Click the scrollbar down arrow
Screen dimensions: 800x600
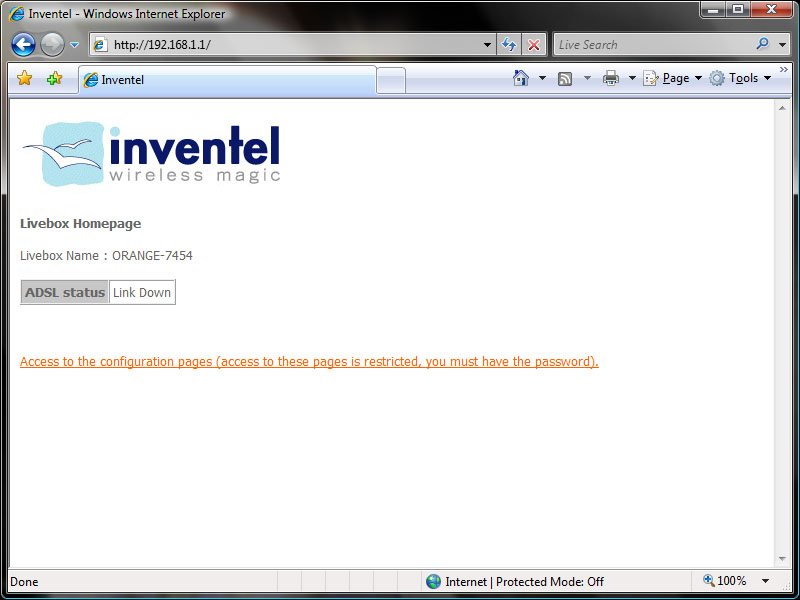point(782,559)
